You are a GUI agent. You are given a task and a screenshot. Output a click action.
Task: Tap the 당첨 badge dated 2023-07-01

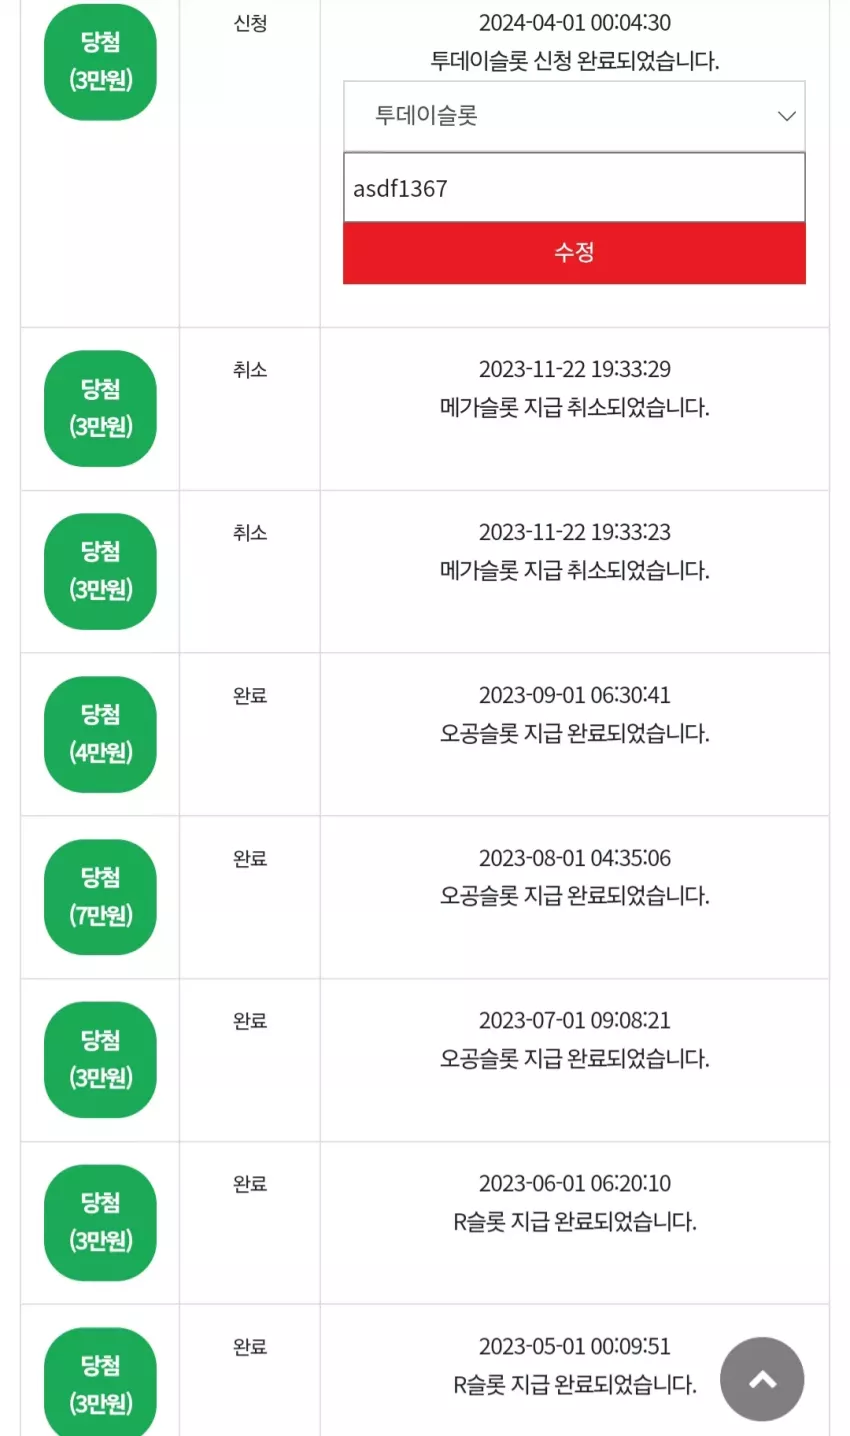point(100,1060)
